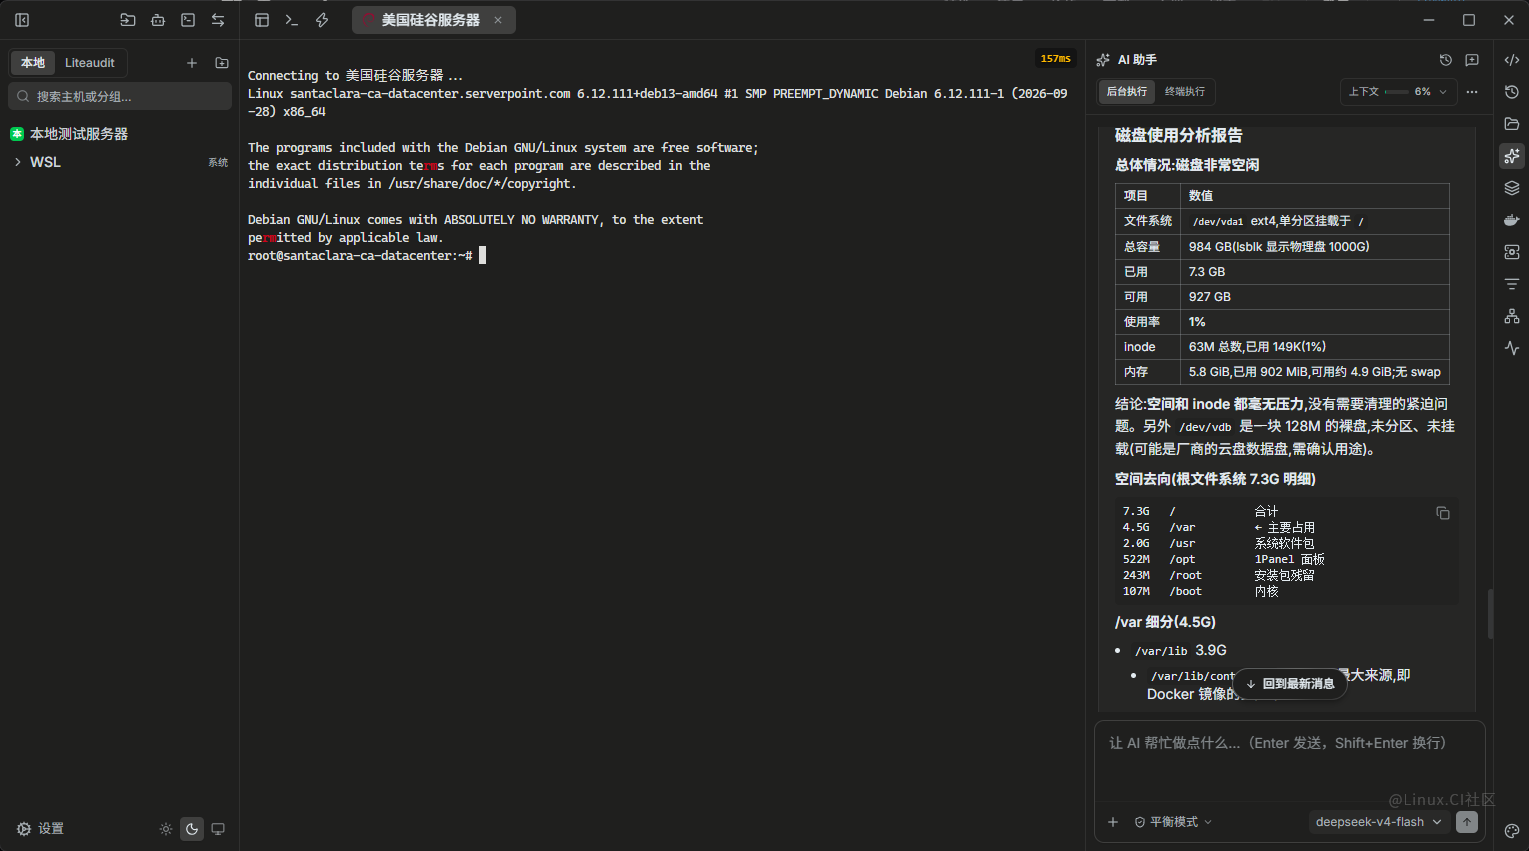The height and width of the screenshot is (851, 1529).
Task: Open the filter lines icon in right rail
Action: pyautogui.click(x=1512, y=284)
